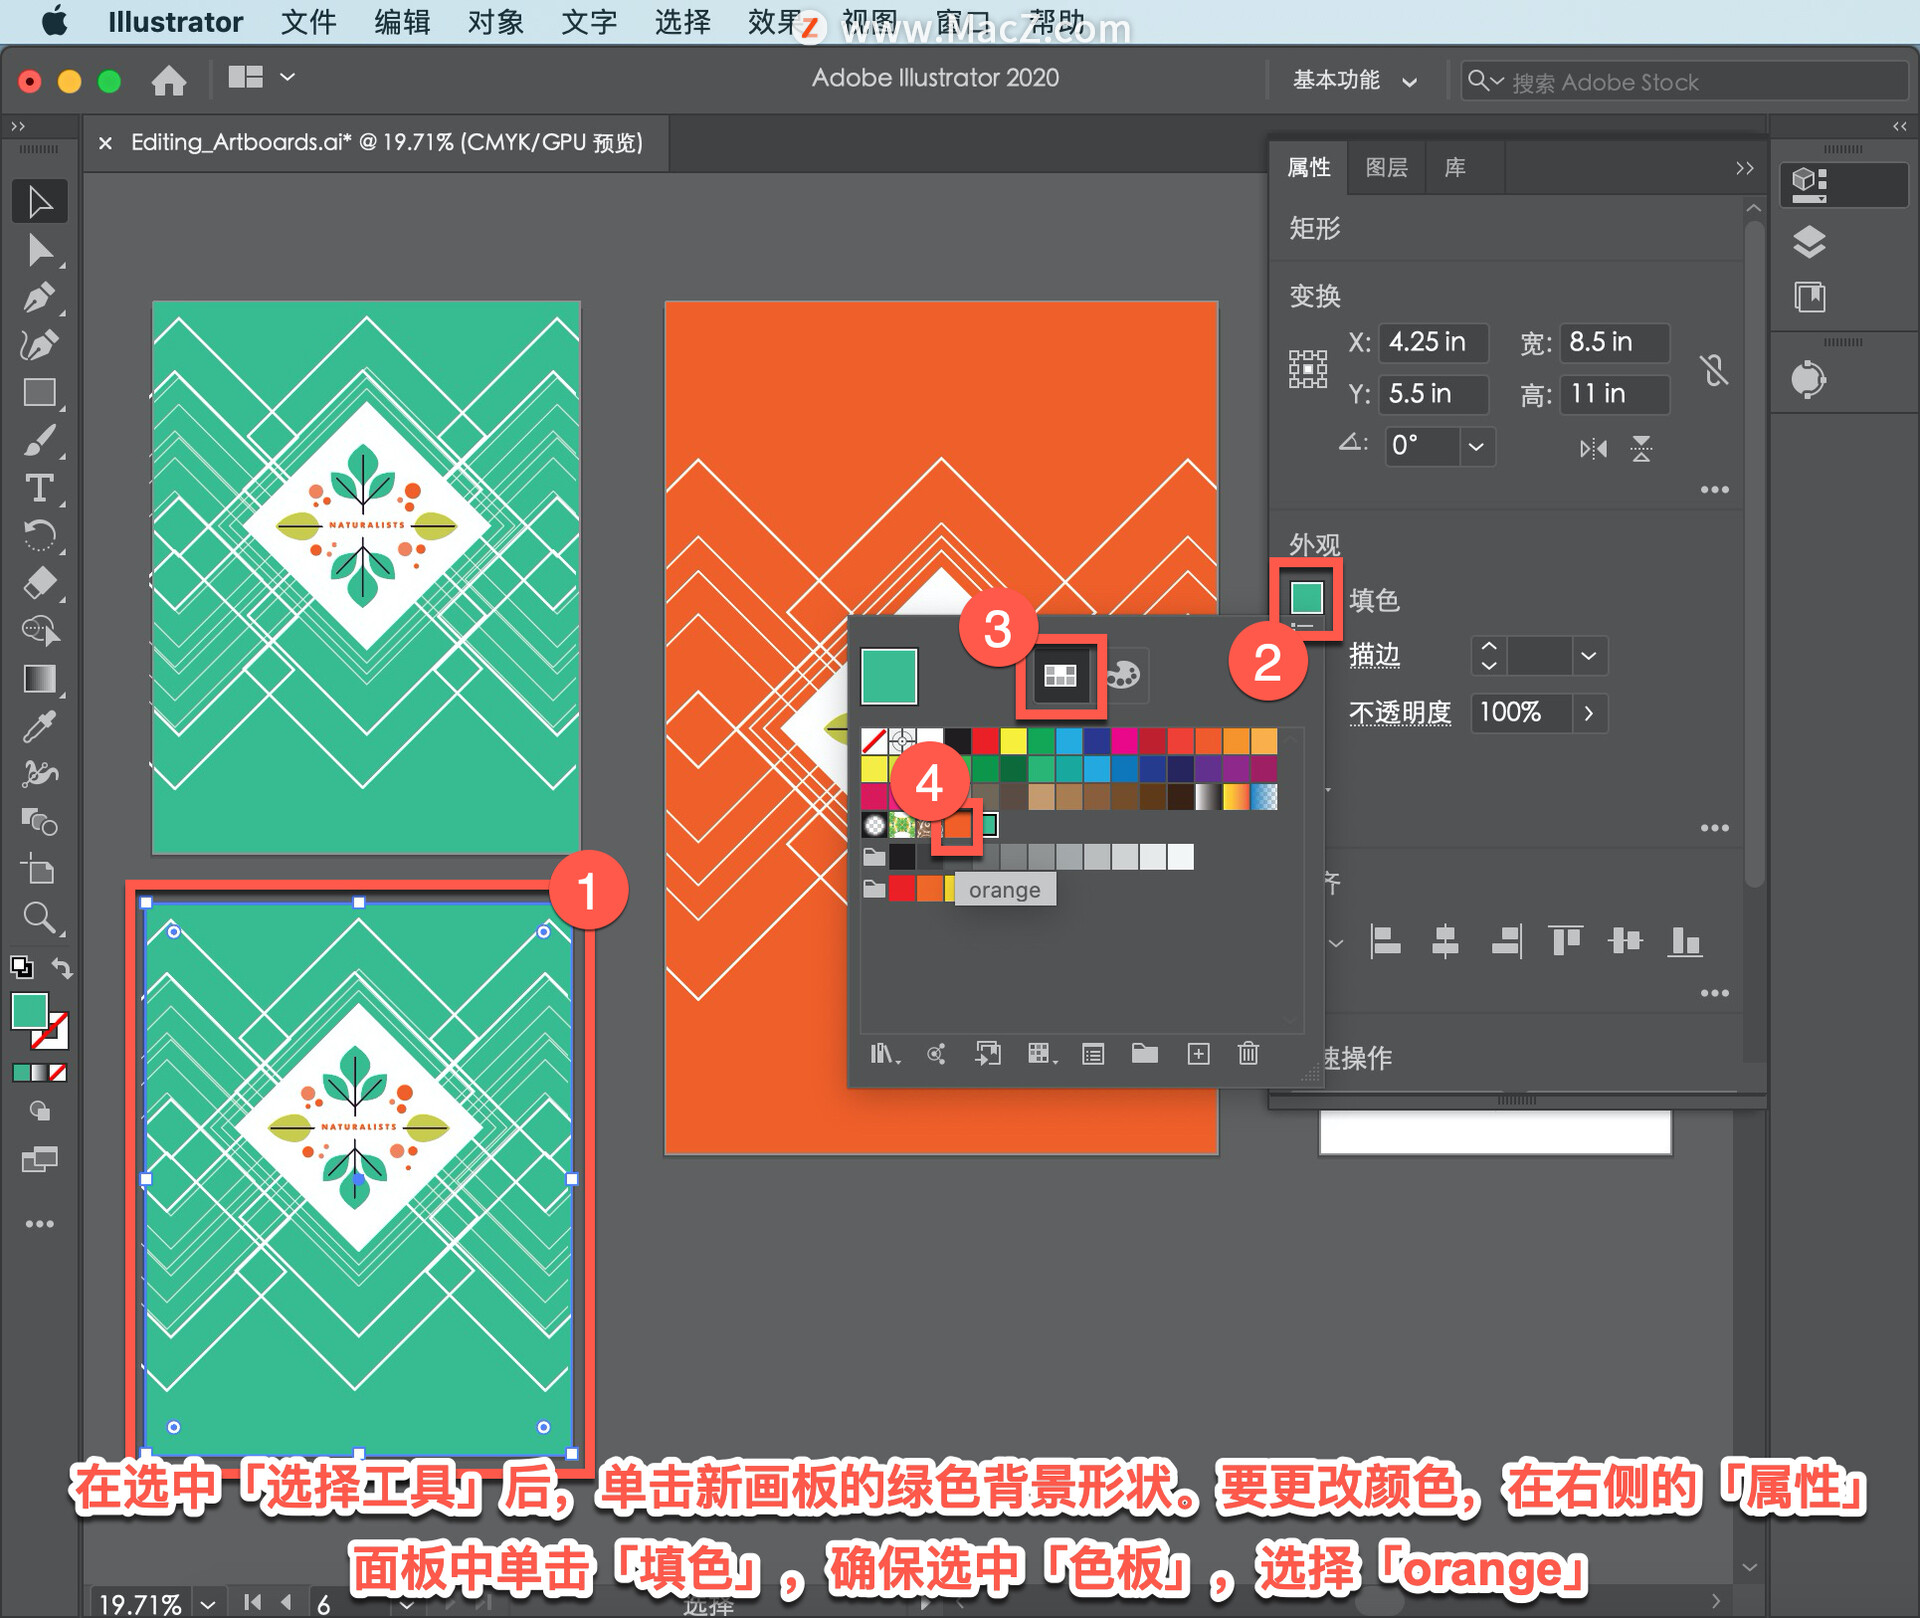The height and width of the screenshot is (1618, 1920).
Task: Open the 对象 menu
Action: pos(495,22)
